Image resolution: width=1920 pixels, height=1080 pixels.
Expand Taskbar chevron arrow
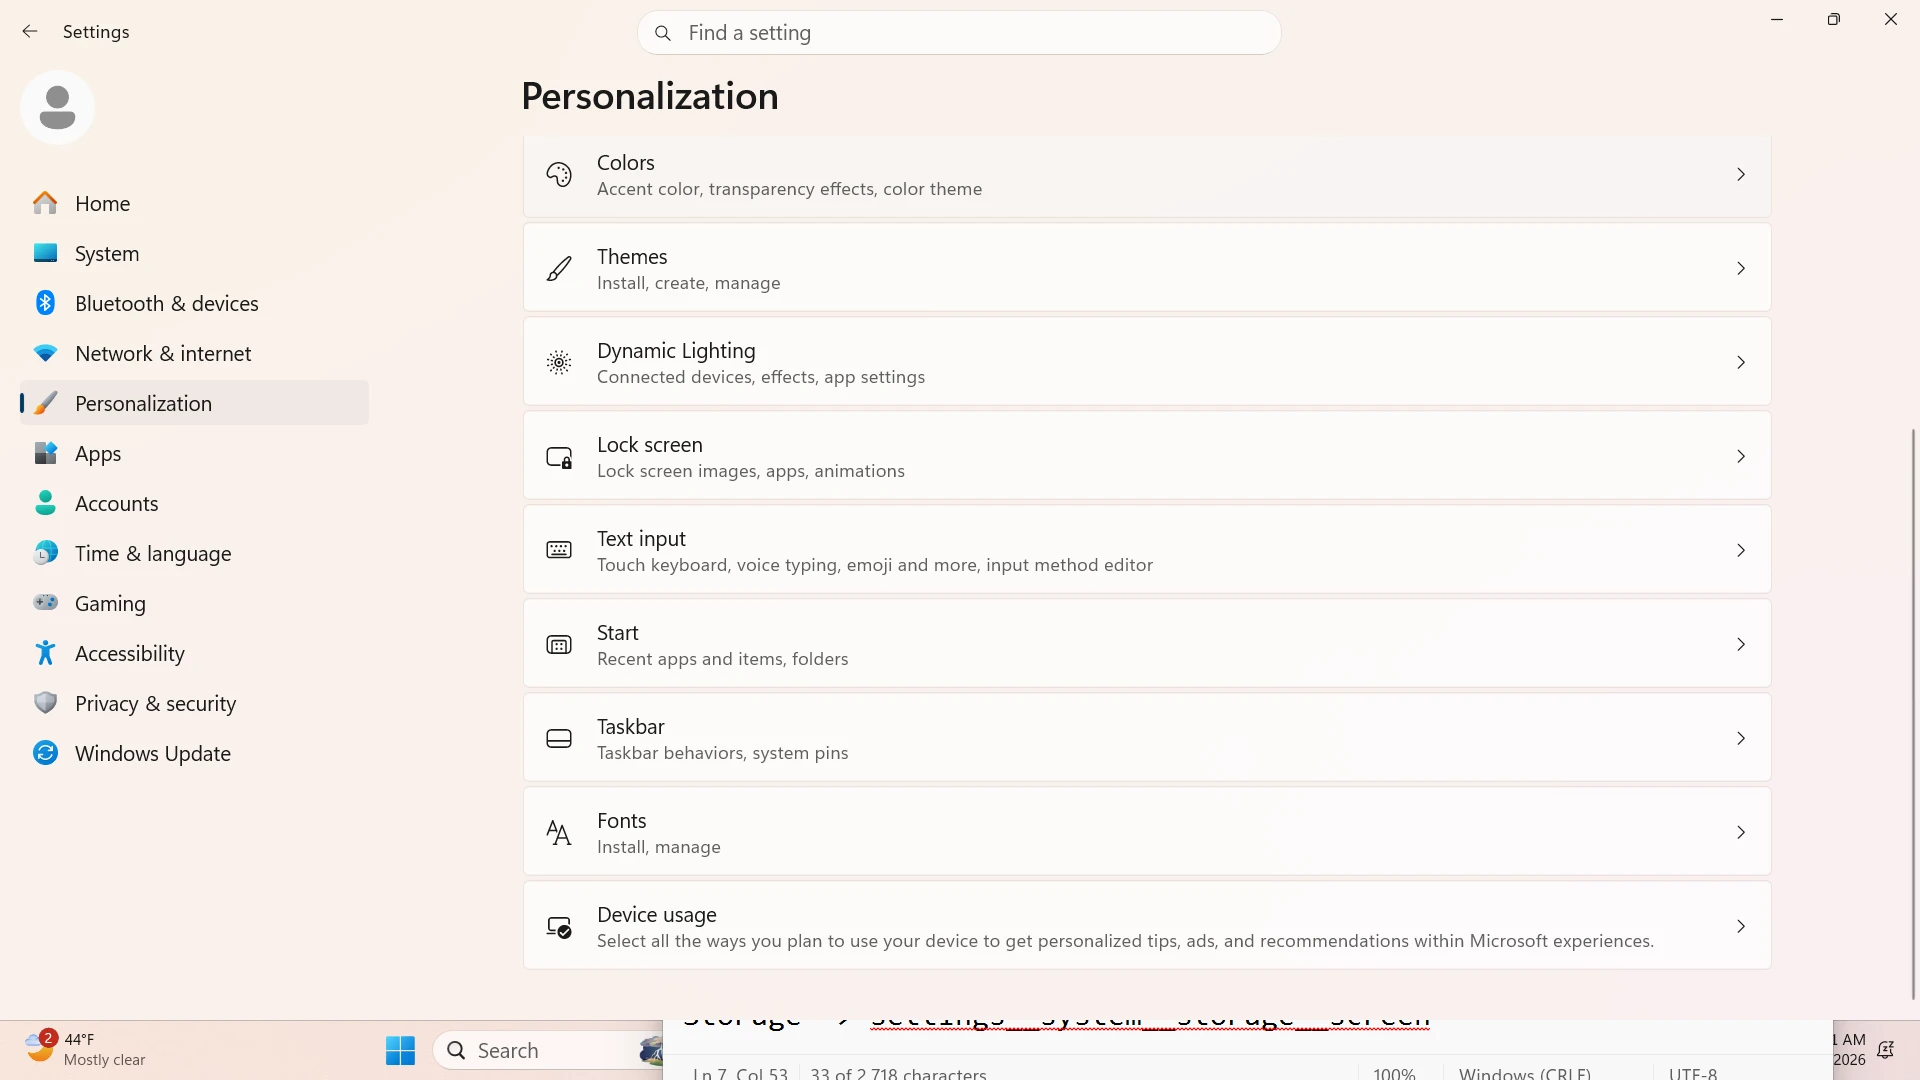click(1741, 739)
